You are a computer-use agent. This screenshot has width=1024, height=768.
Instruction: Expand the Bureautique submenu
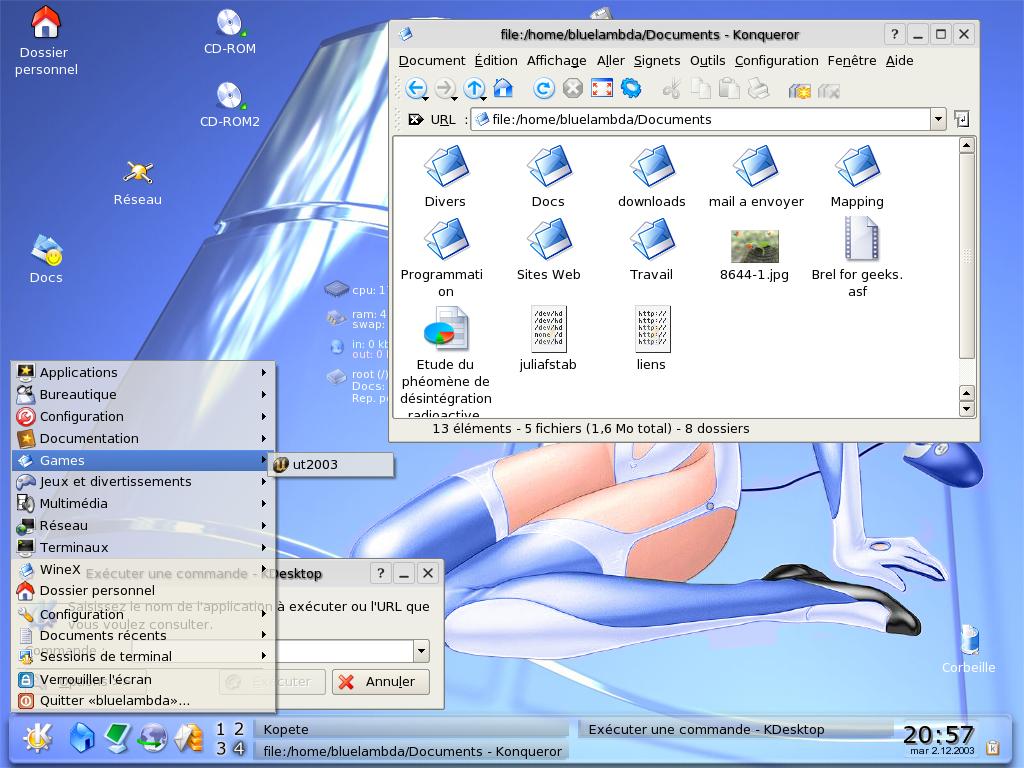click(x=144, y=394)
